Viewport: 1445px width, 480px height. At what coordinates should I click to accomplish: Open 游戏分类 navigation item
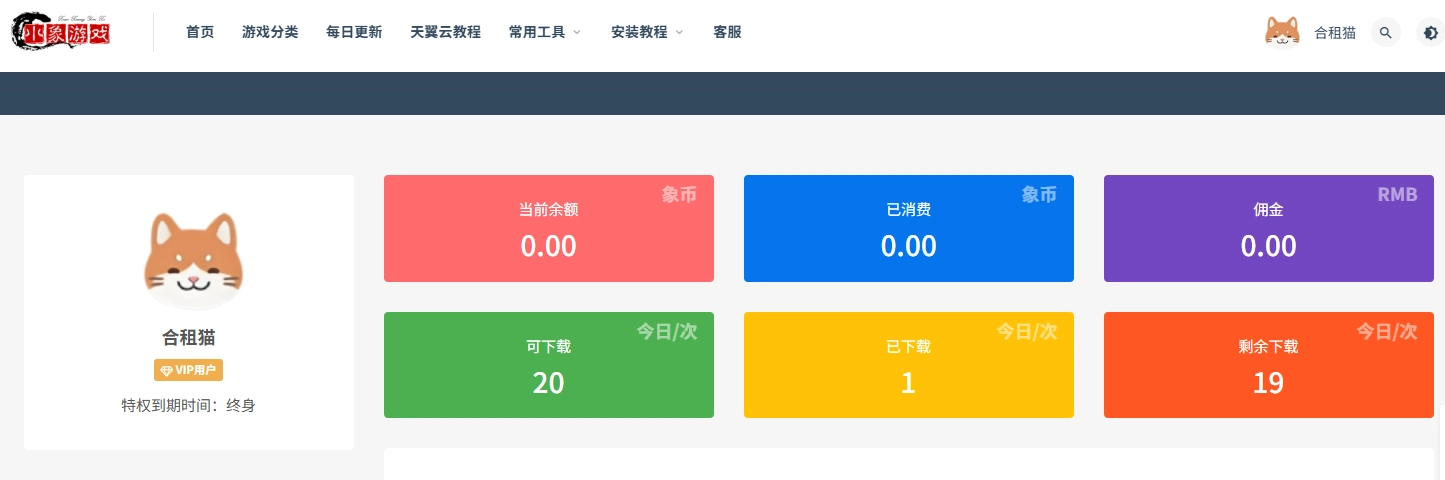270,32
